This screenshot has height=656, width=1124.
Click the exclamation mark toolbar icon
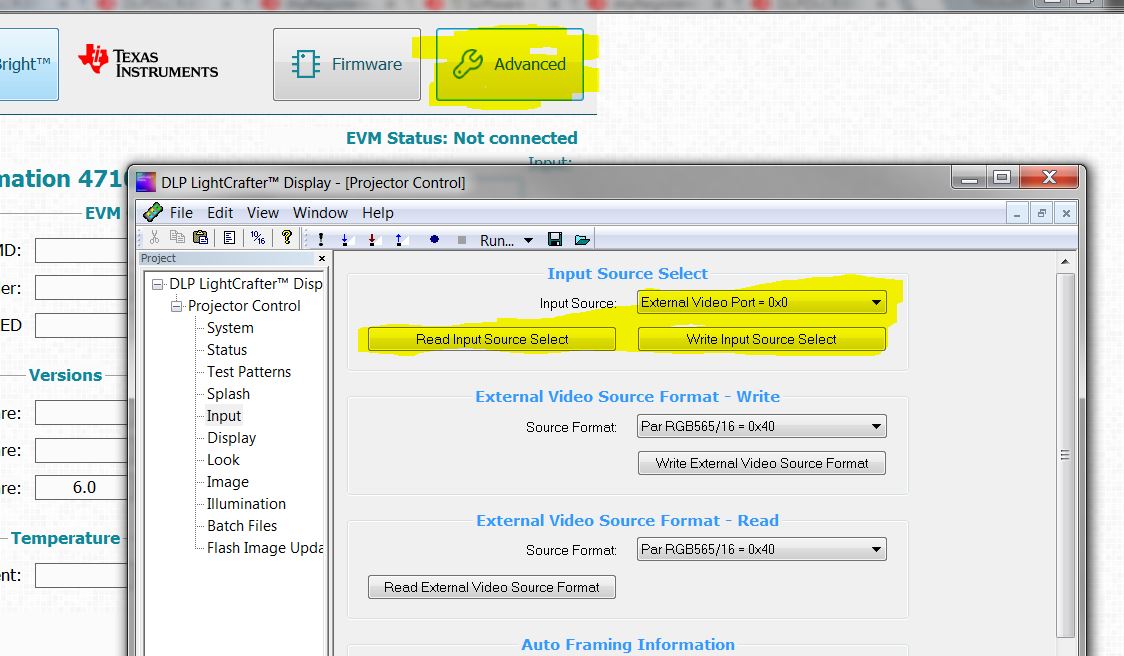point(320,239)
